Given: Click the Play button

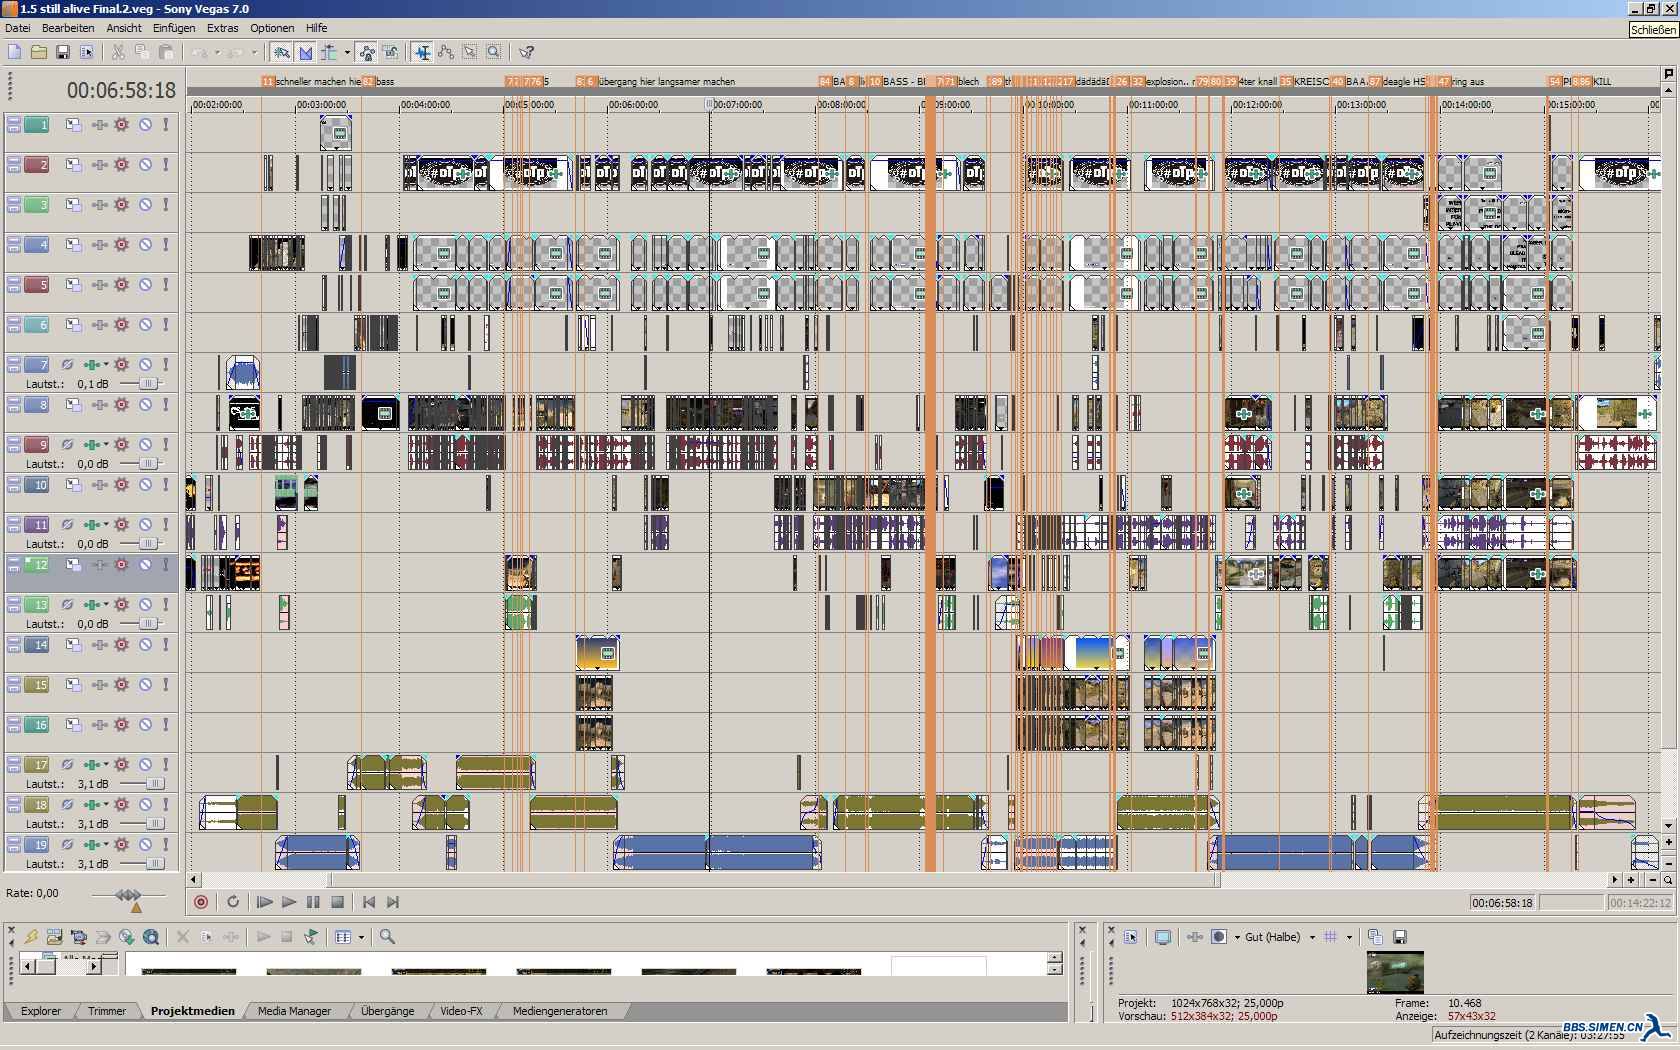Looking at the screenshot, I should point(289,902).
